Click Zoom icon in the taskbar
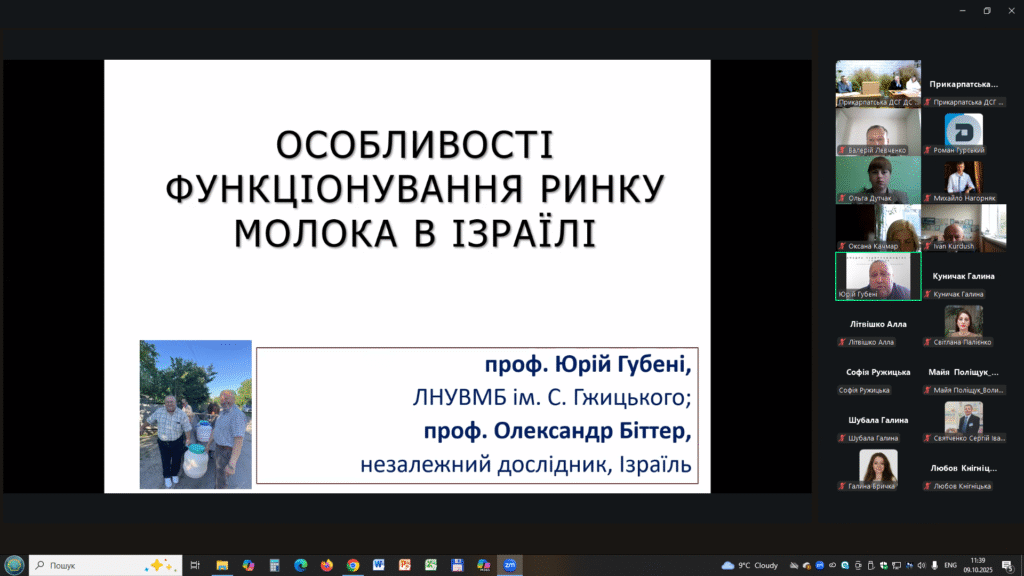 coord(510,565)
